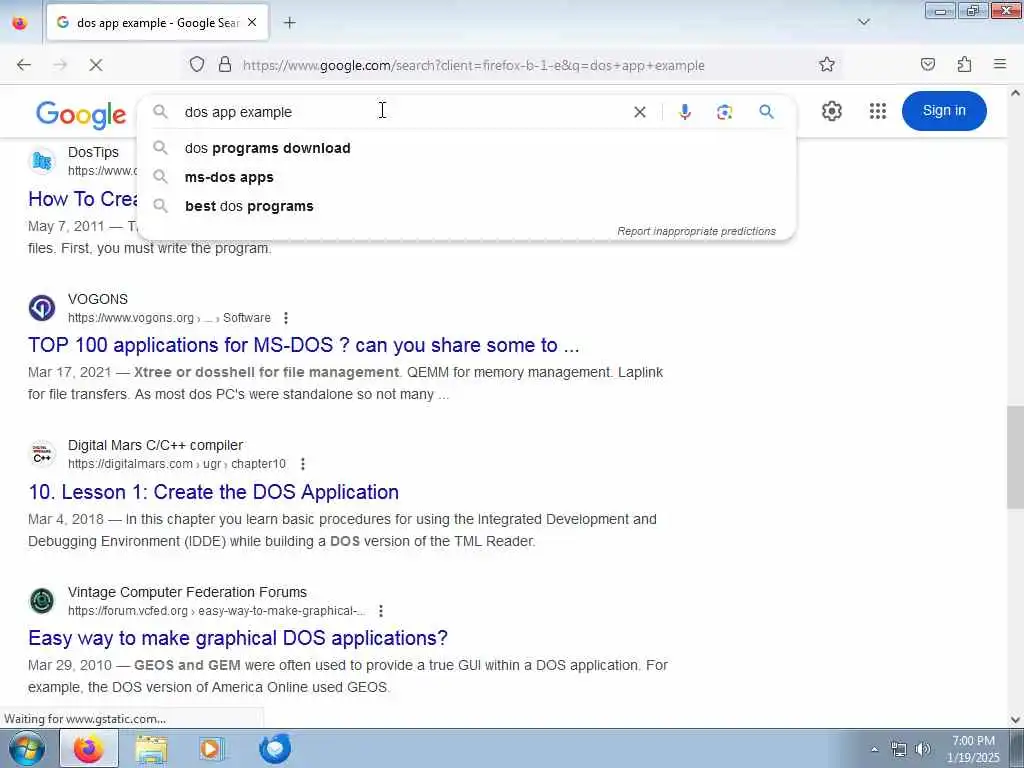Open tracking protection shield icon

tap(197, 65)
